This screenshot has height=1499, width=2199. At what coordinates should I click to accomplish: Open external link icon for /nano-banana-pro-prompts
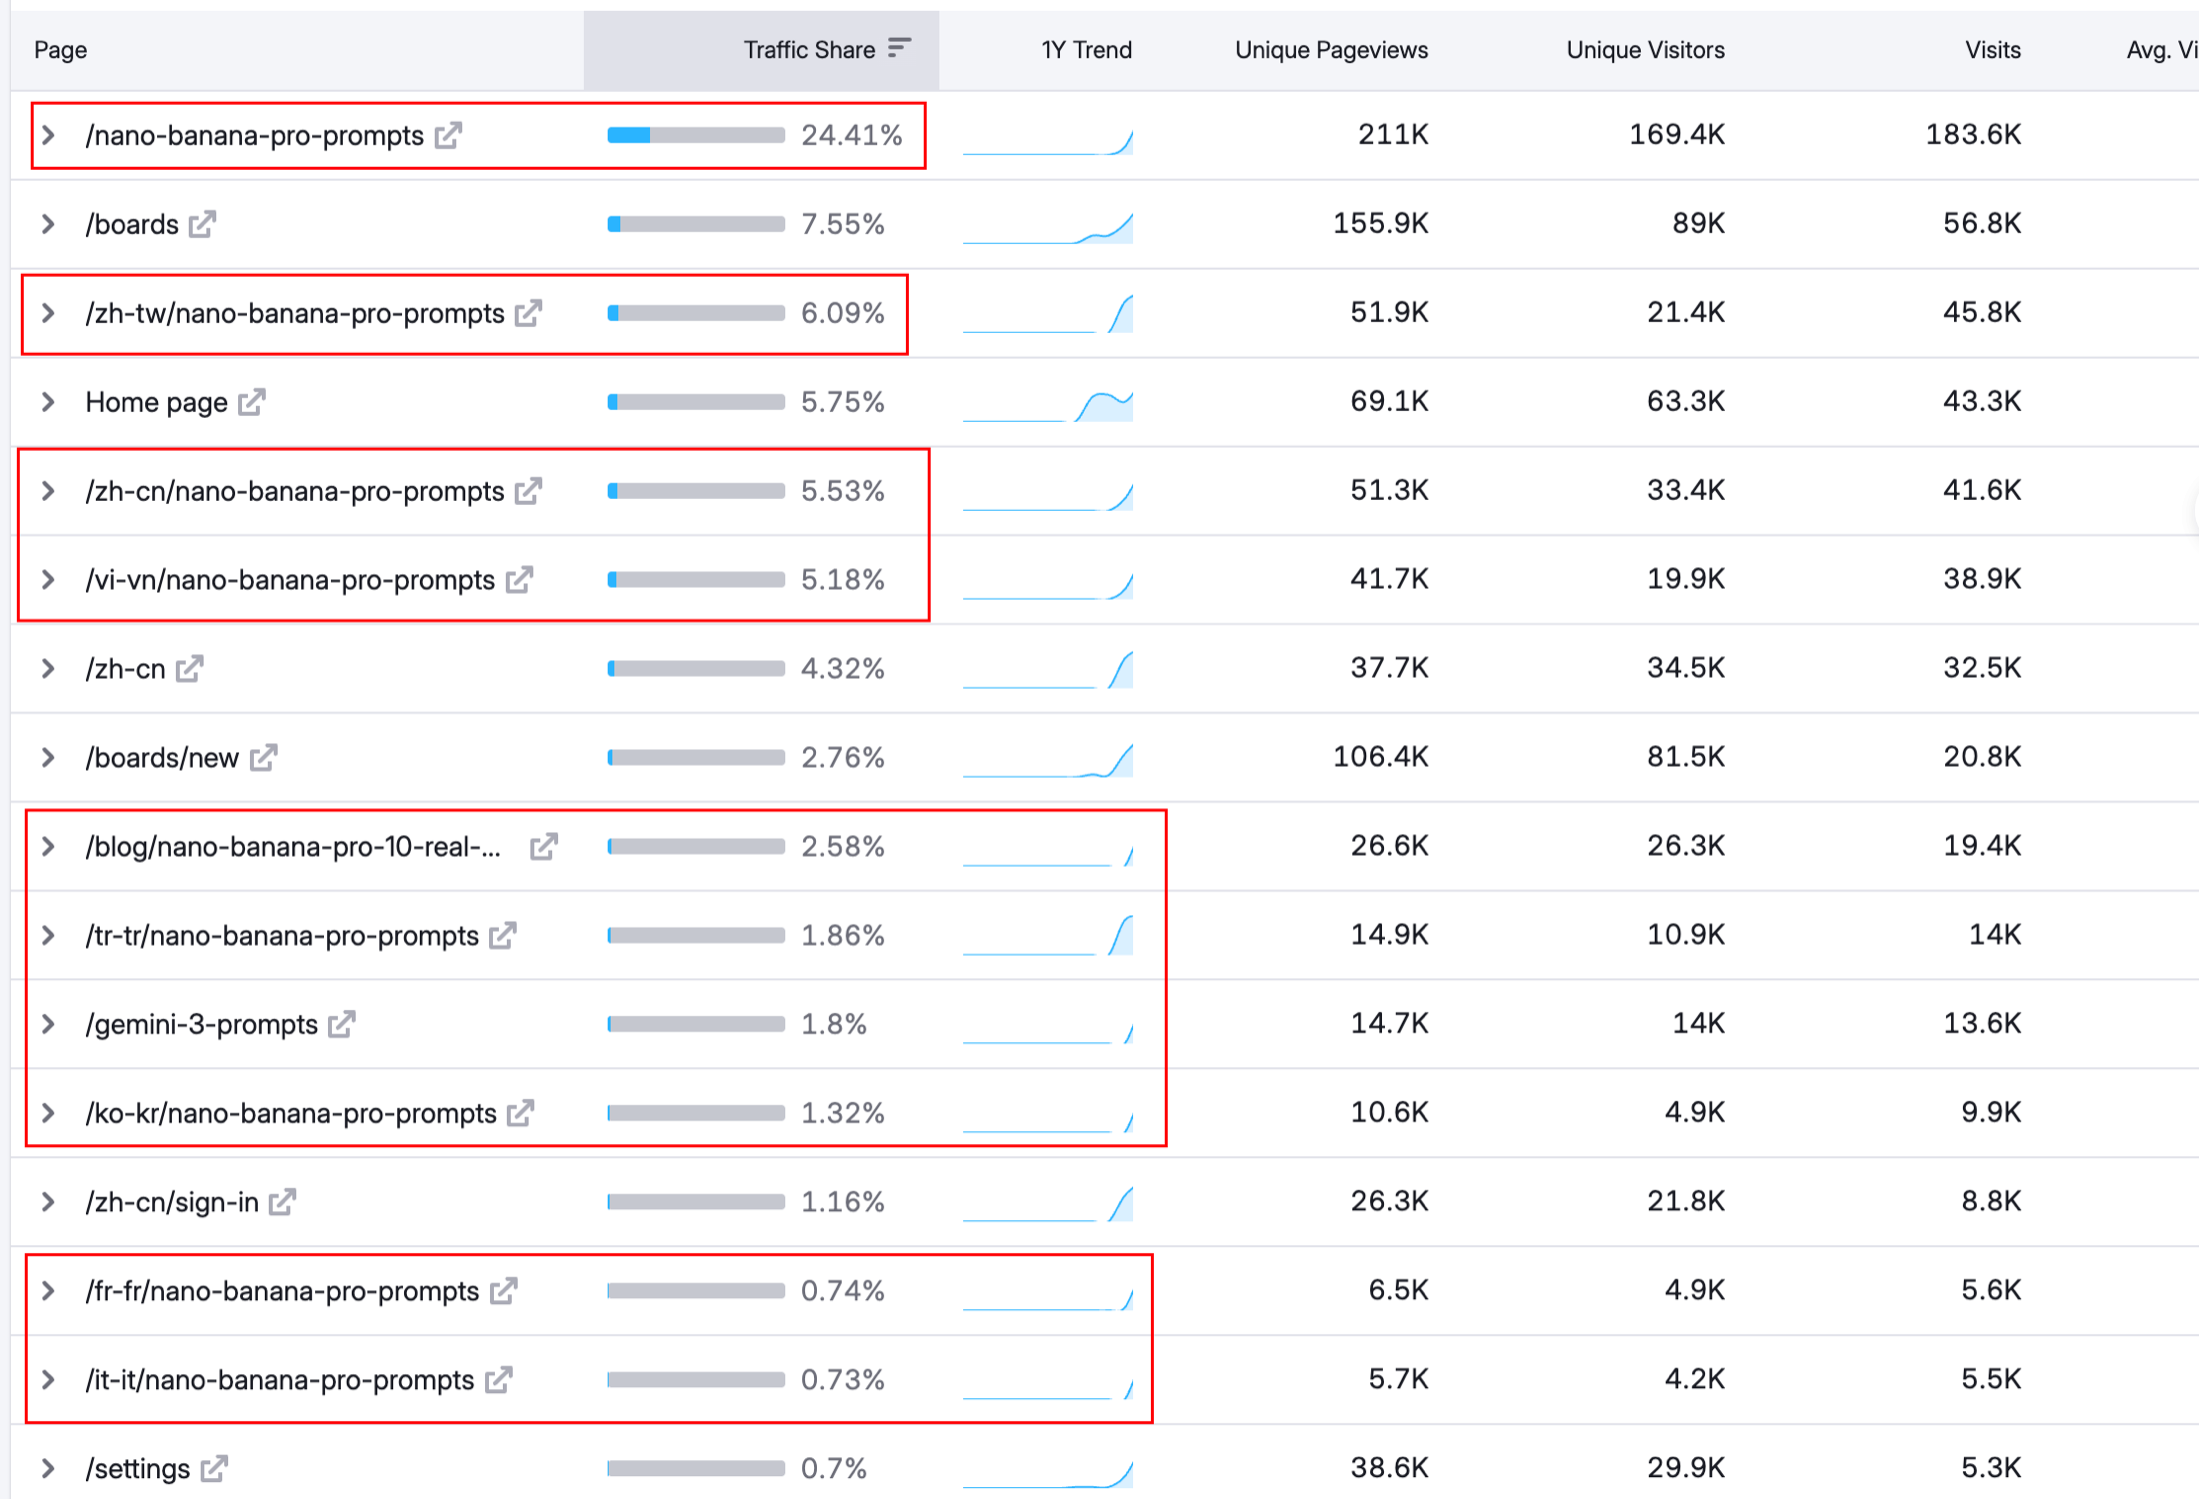(449, 135)
